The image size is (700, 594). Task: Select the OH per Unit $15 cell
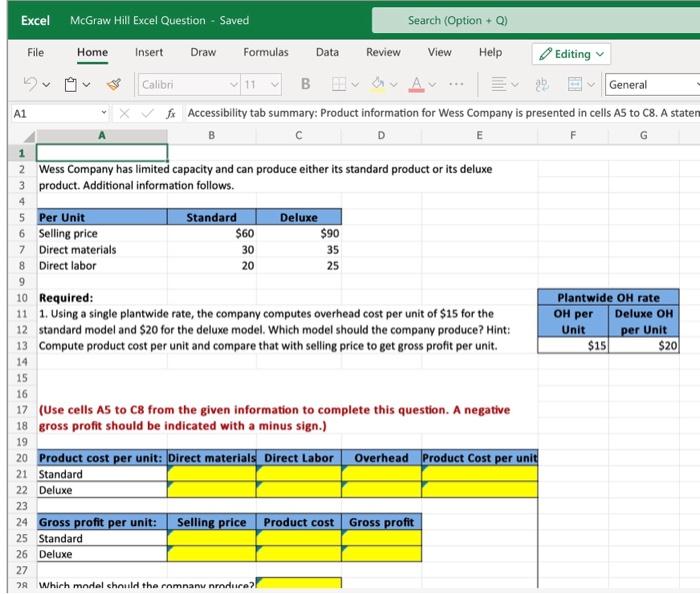point(573,345)
